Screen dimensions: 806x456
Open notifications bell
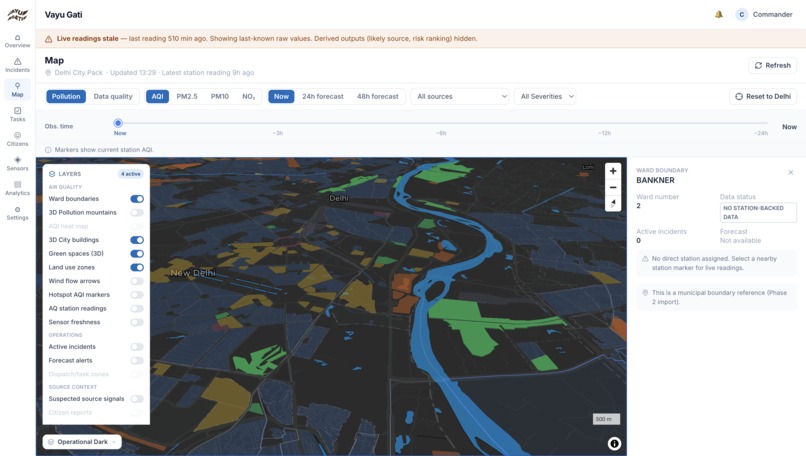719,14
